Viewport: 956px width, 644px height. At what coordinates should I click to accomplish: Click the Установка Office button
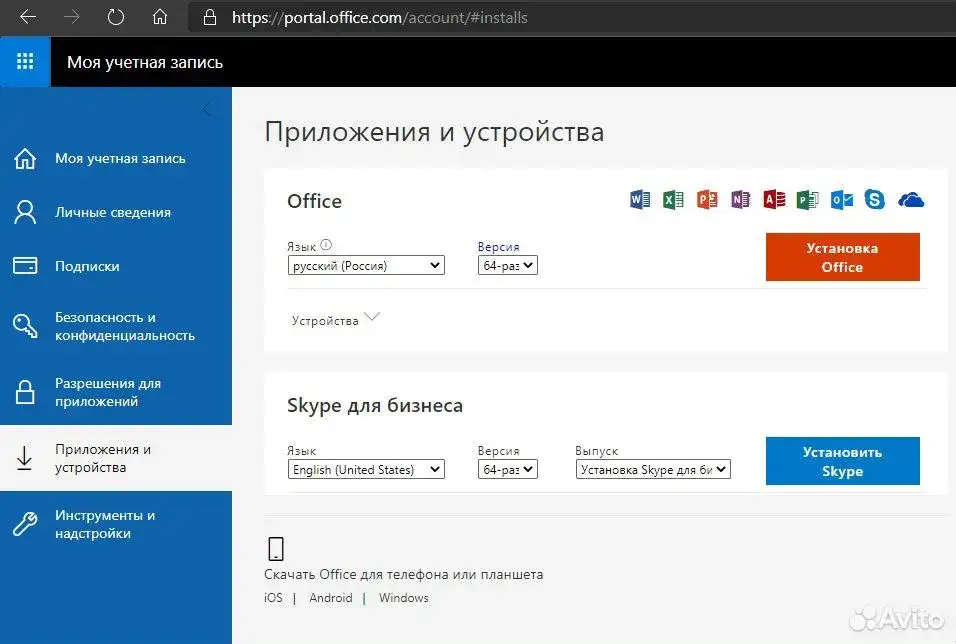[x=842, y=257]
